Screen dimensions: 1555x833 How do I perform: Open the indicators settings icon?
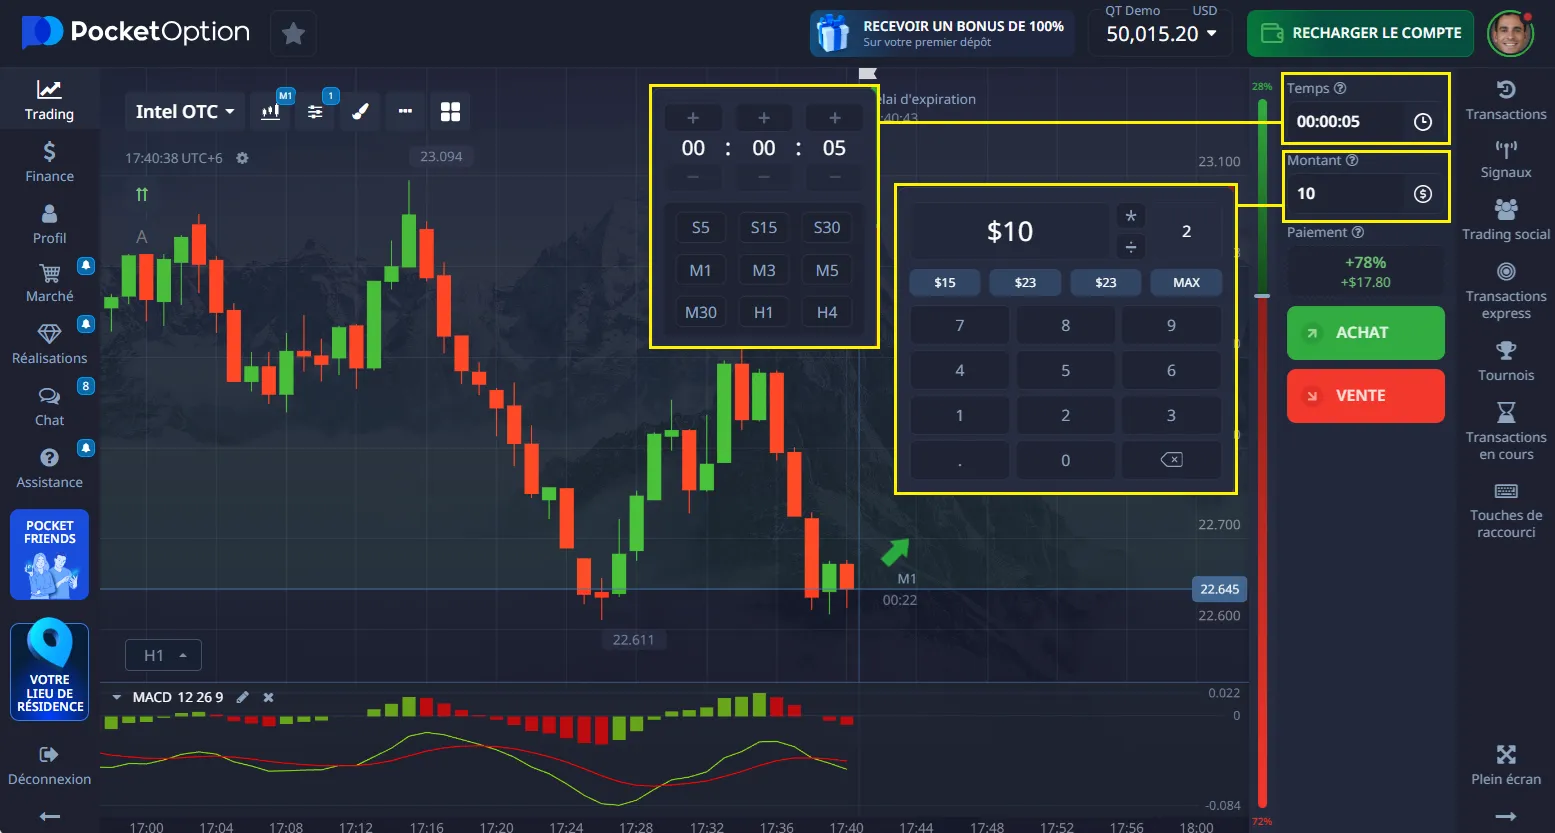[x=315, y=112]
